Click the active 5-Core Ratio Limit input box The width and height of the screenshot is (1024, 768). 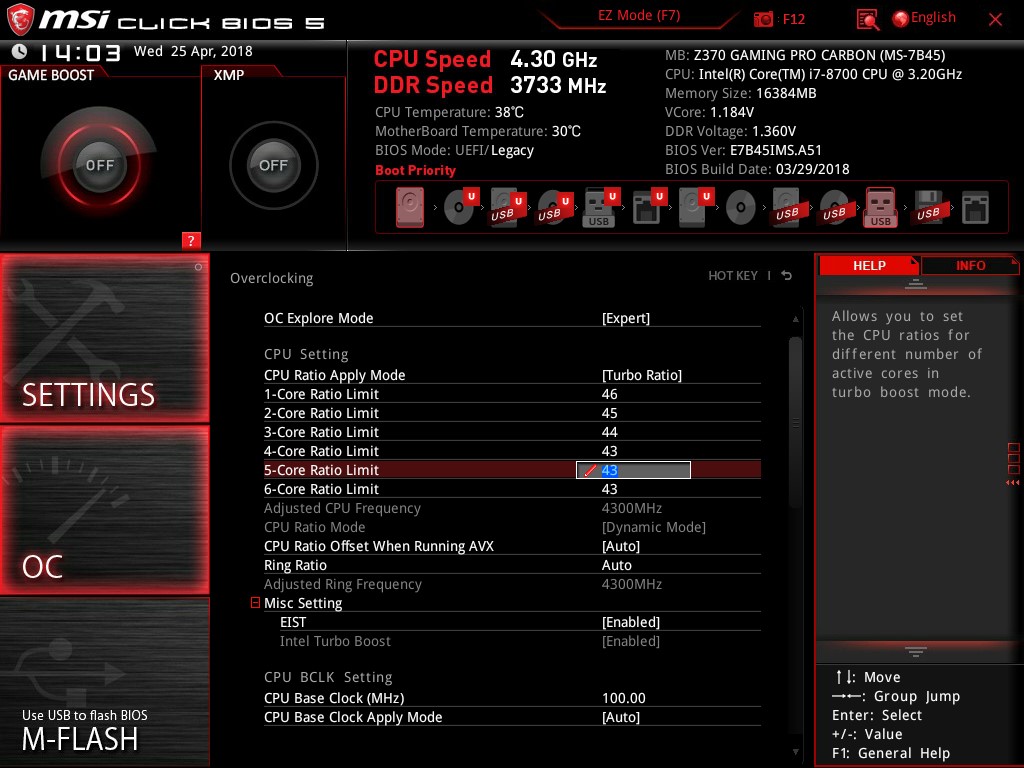(x=633, y=470)
